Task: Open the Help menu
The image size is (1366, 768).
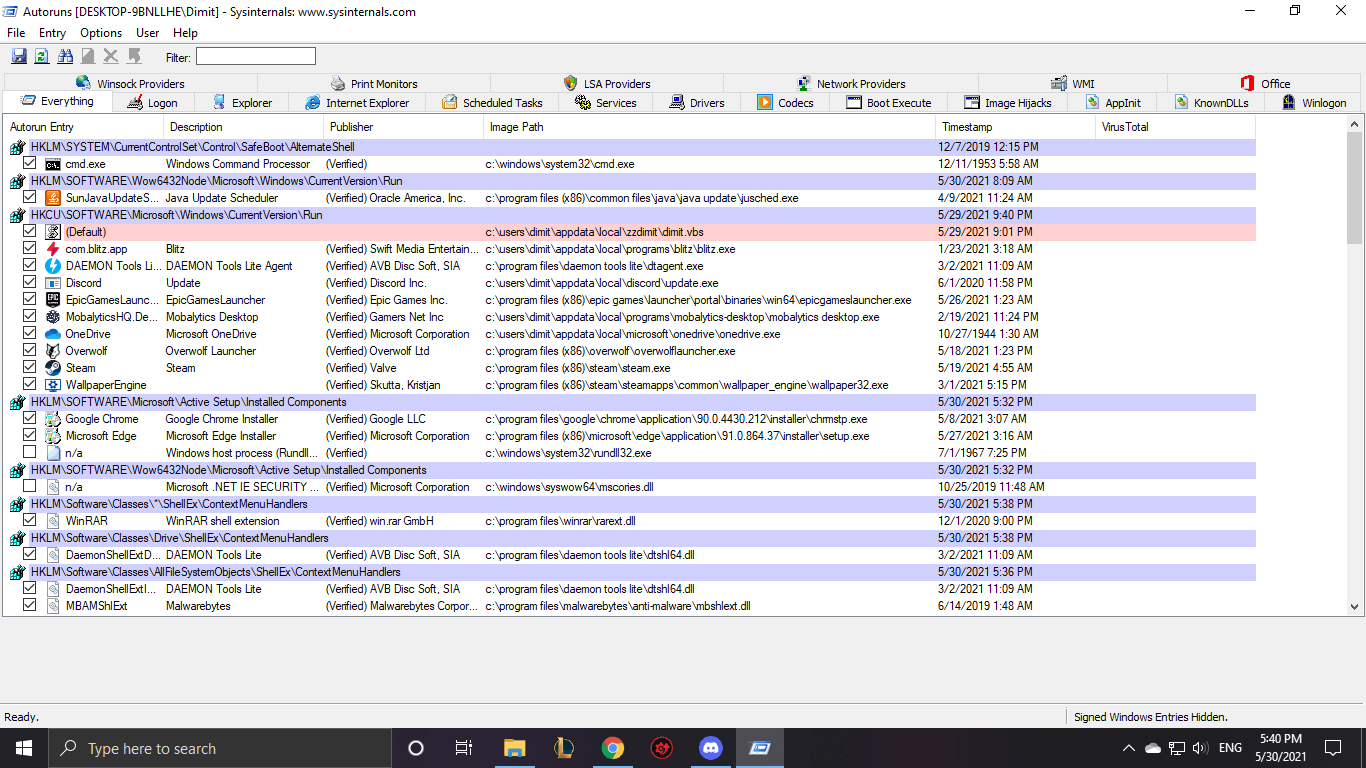Action: [x=185, y=33]
